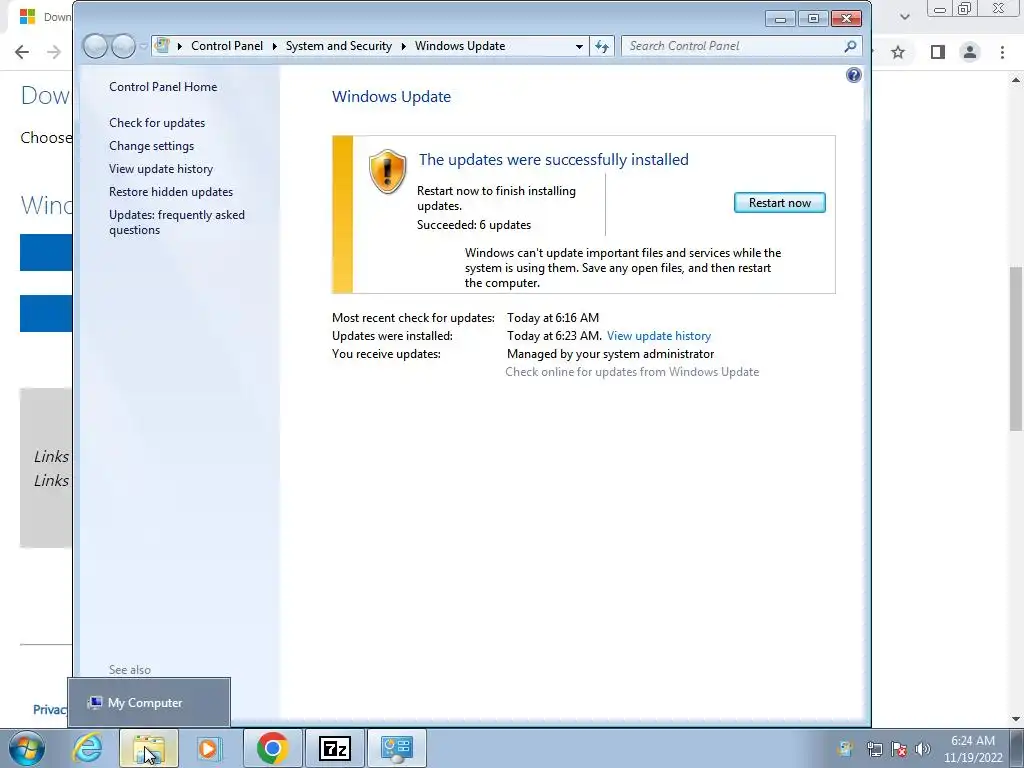The height and width of the screenshot is (768, 1024).
Task: Click the Show desktop button at taskbar end
Action: click(x=1017, y=748)
